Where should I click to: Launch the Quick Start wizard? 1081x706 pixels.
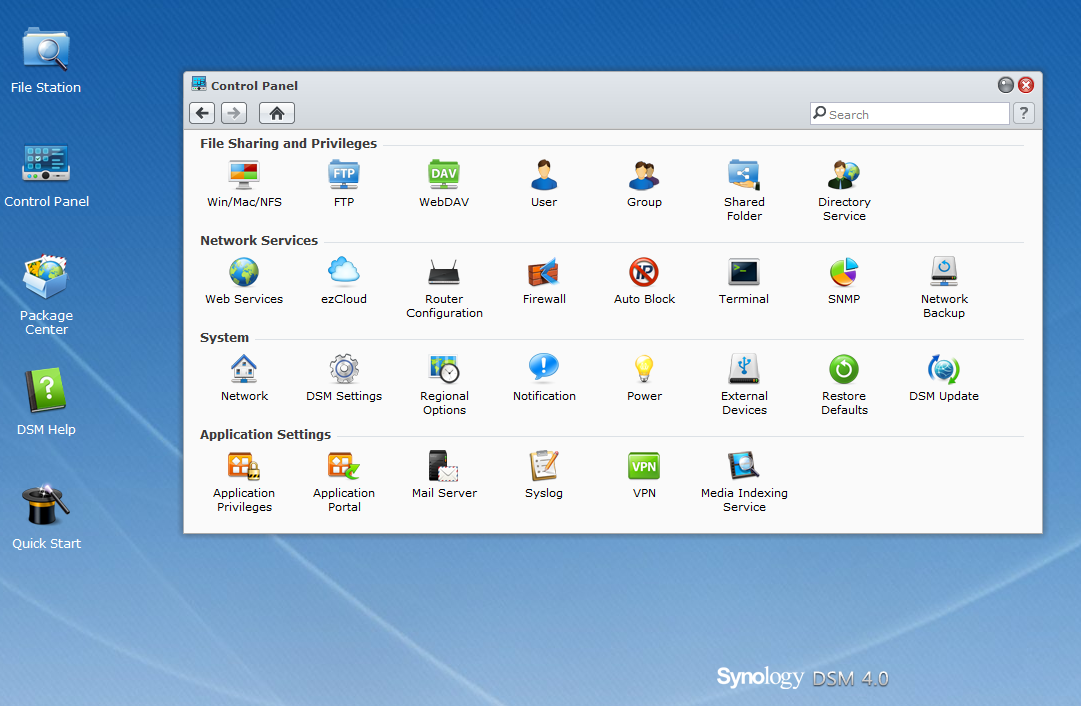46,516
